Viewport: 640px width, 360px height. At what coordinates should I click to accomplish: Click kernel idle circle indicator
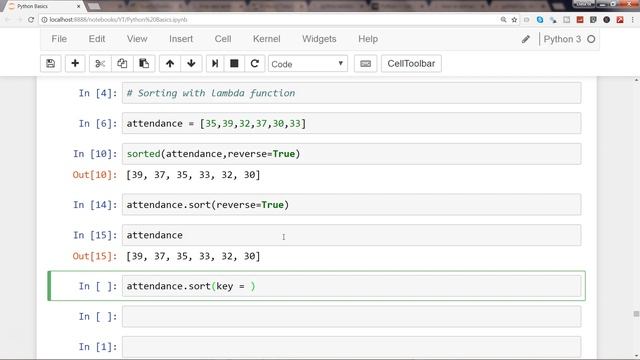(591, 39)
